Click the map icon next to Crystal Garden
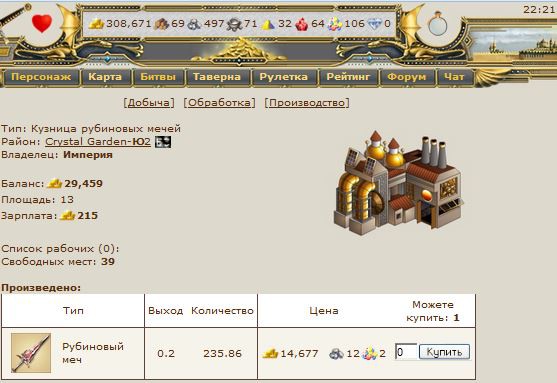 coord(163,142)
